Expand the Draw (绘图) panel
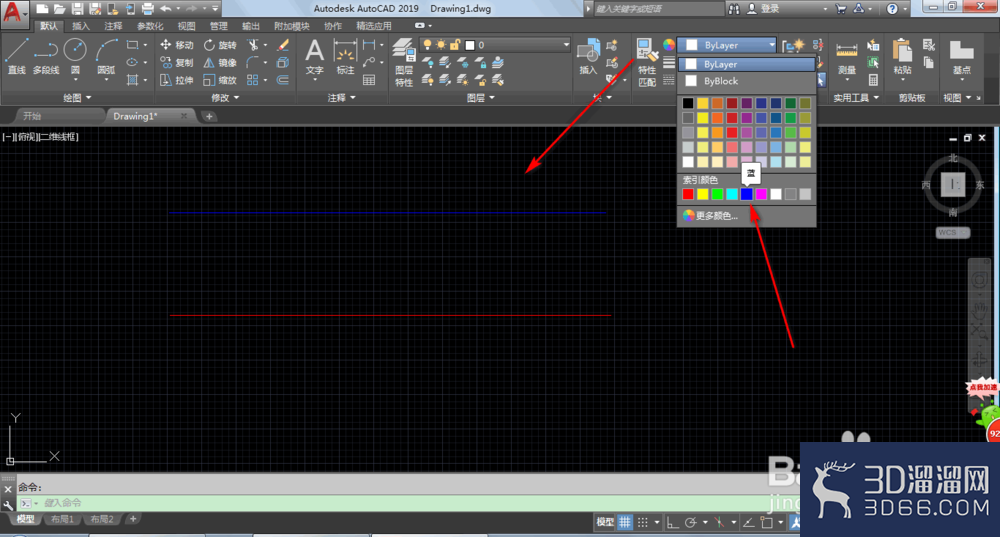The image size is (1000, 537). coord(77,98)
